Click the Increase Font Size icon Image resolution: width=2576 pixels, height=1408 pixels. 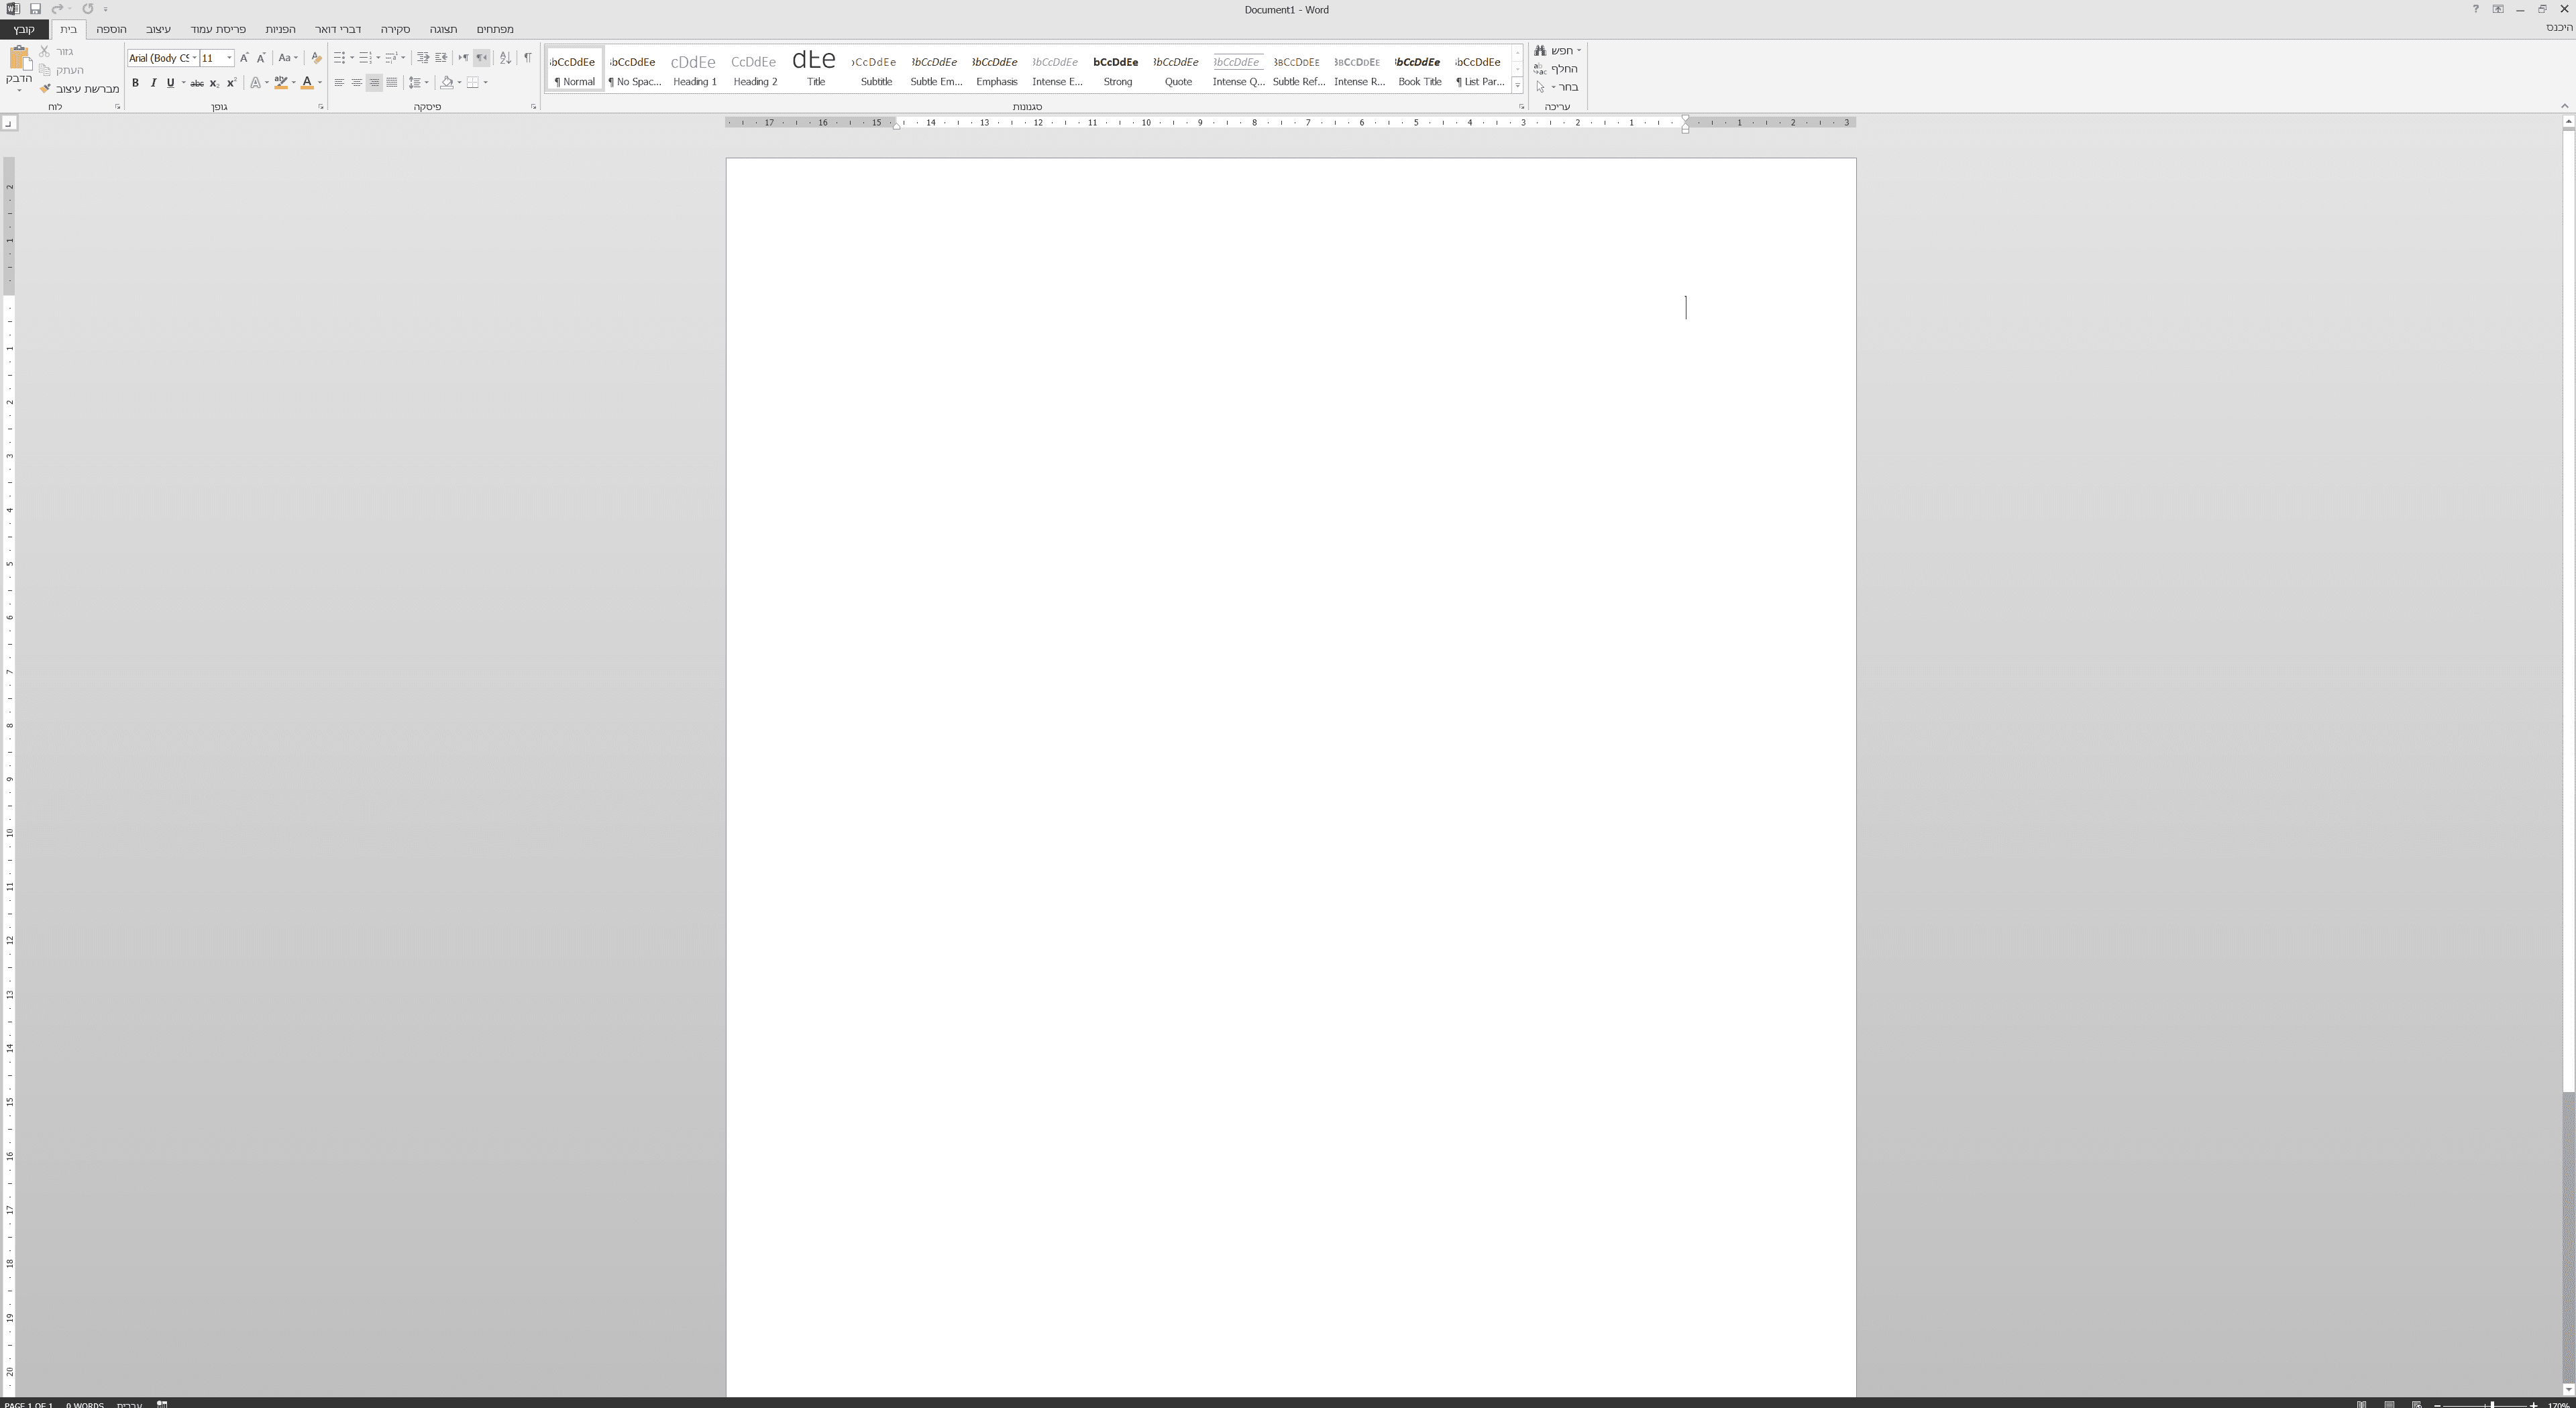click(x=244, y=58)
